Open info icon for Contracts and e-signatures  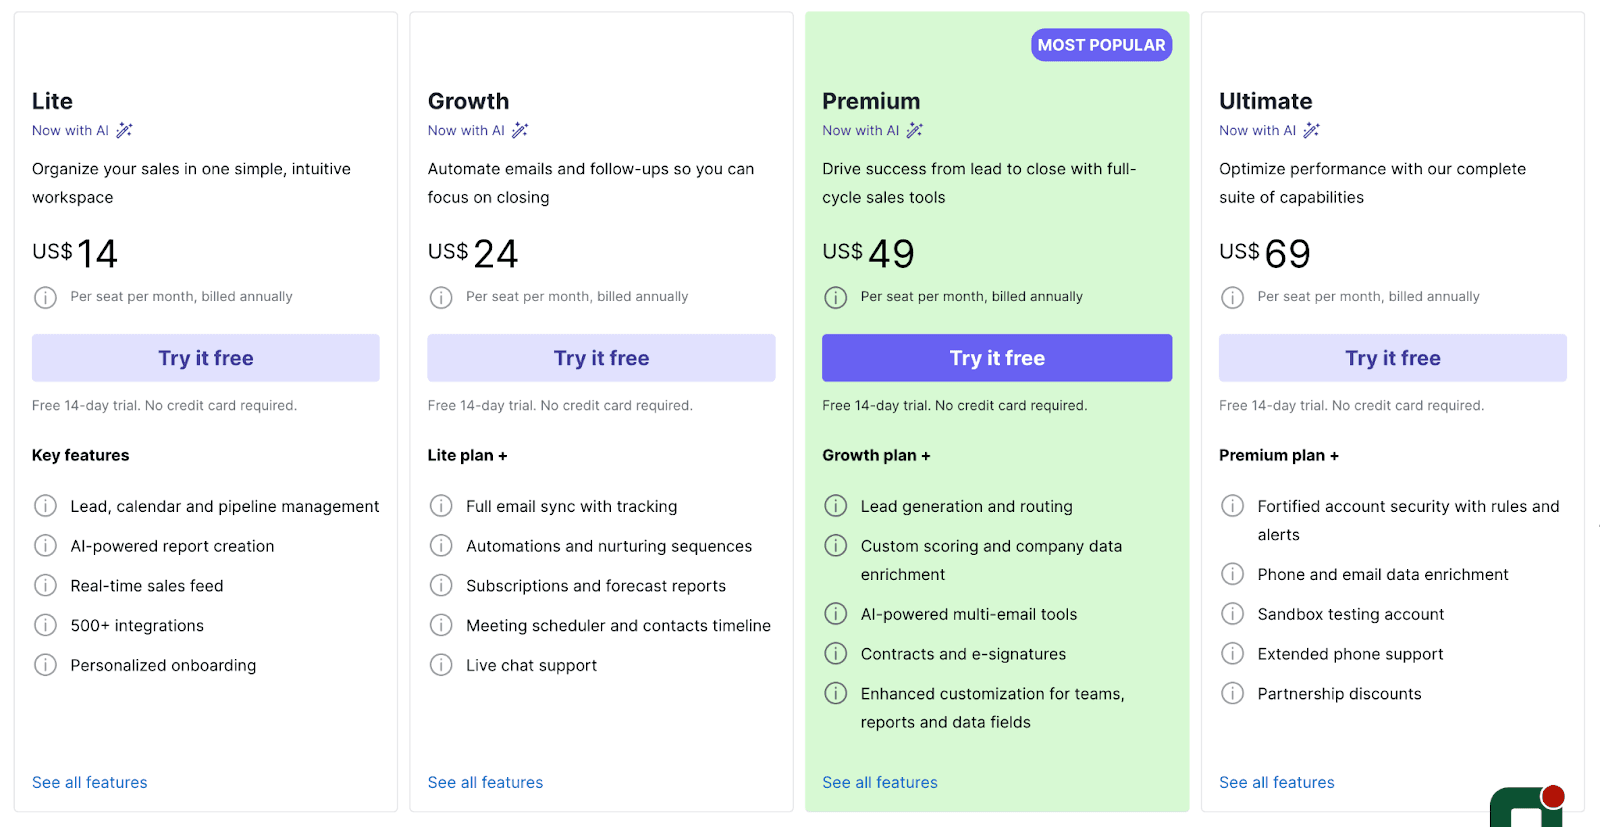(x=835, y=654)
